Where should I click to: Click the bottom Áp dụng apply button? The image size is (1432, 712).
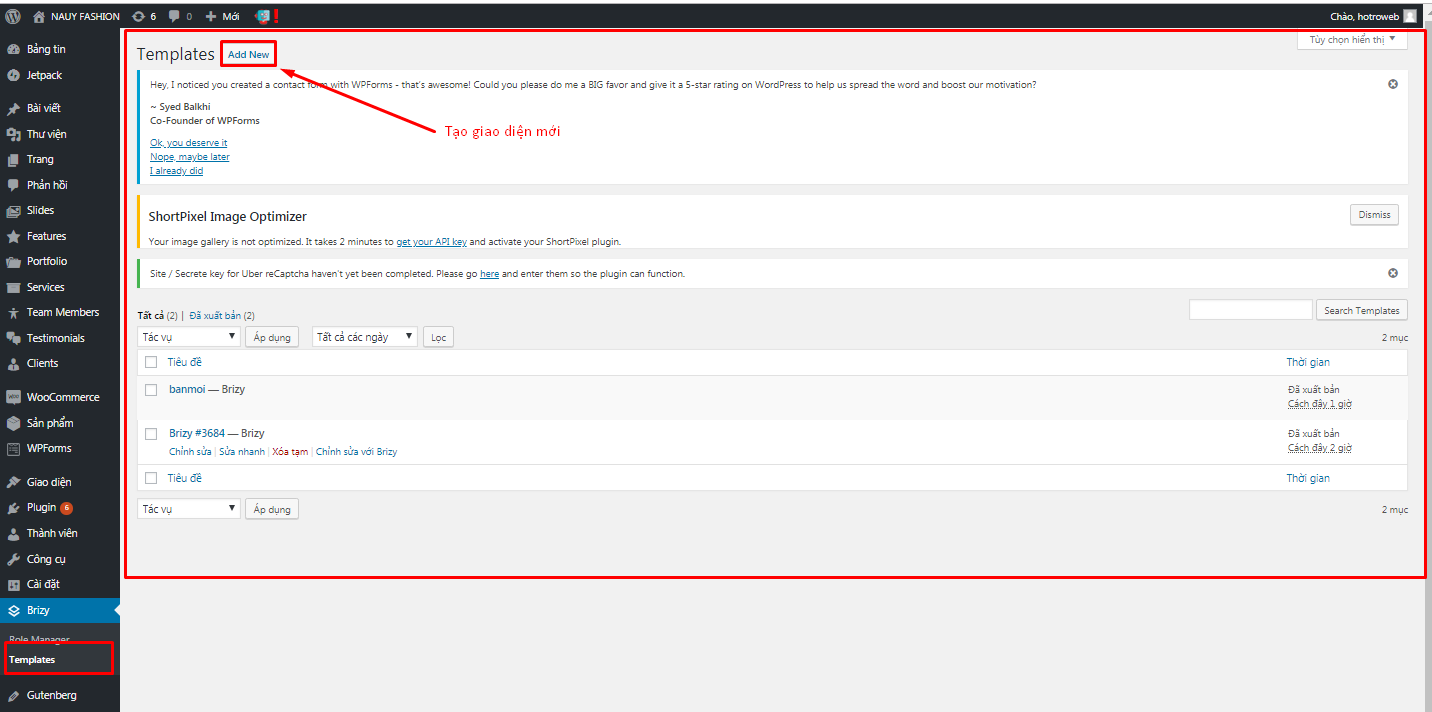[x=272, y=509]
